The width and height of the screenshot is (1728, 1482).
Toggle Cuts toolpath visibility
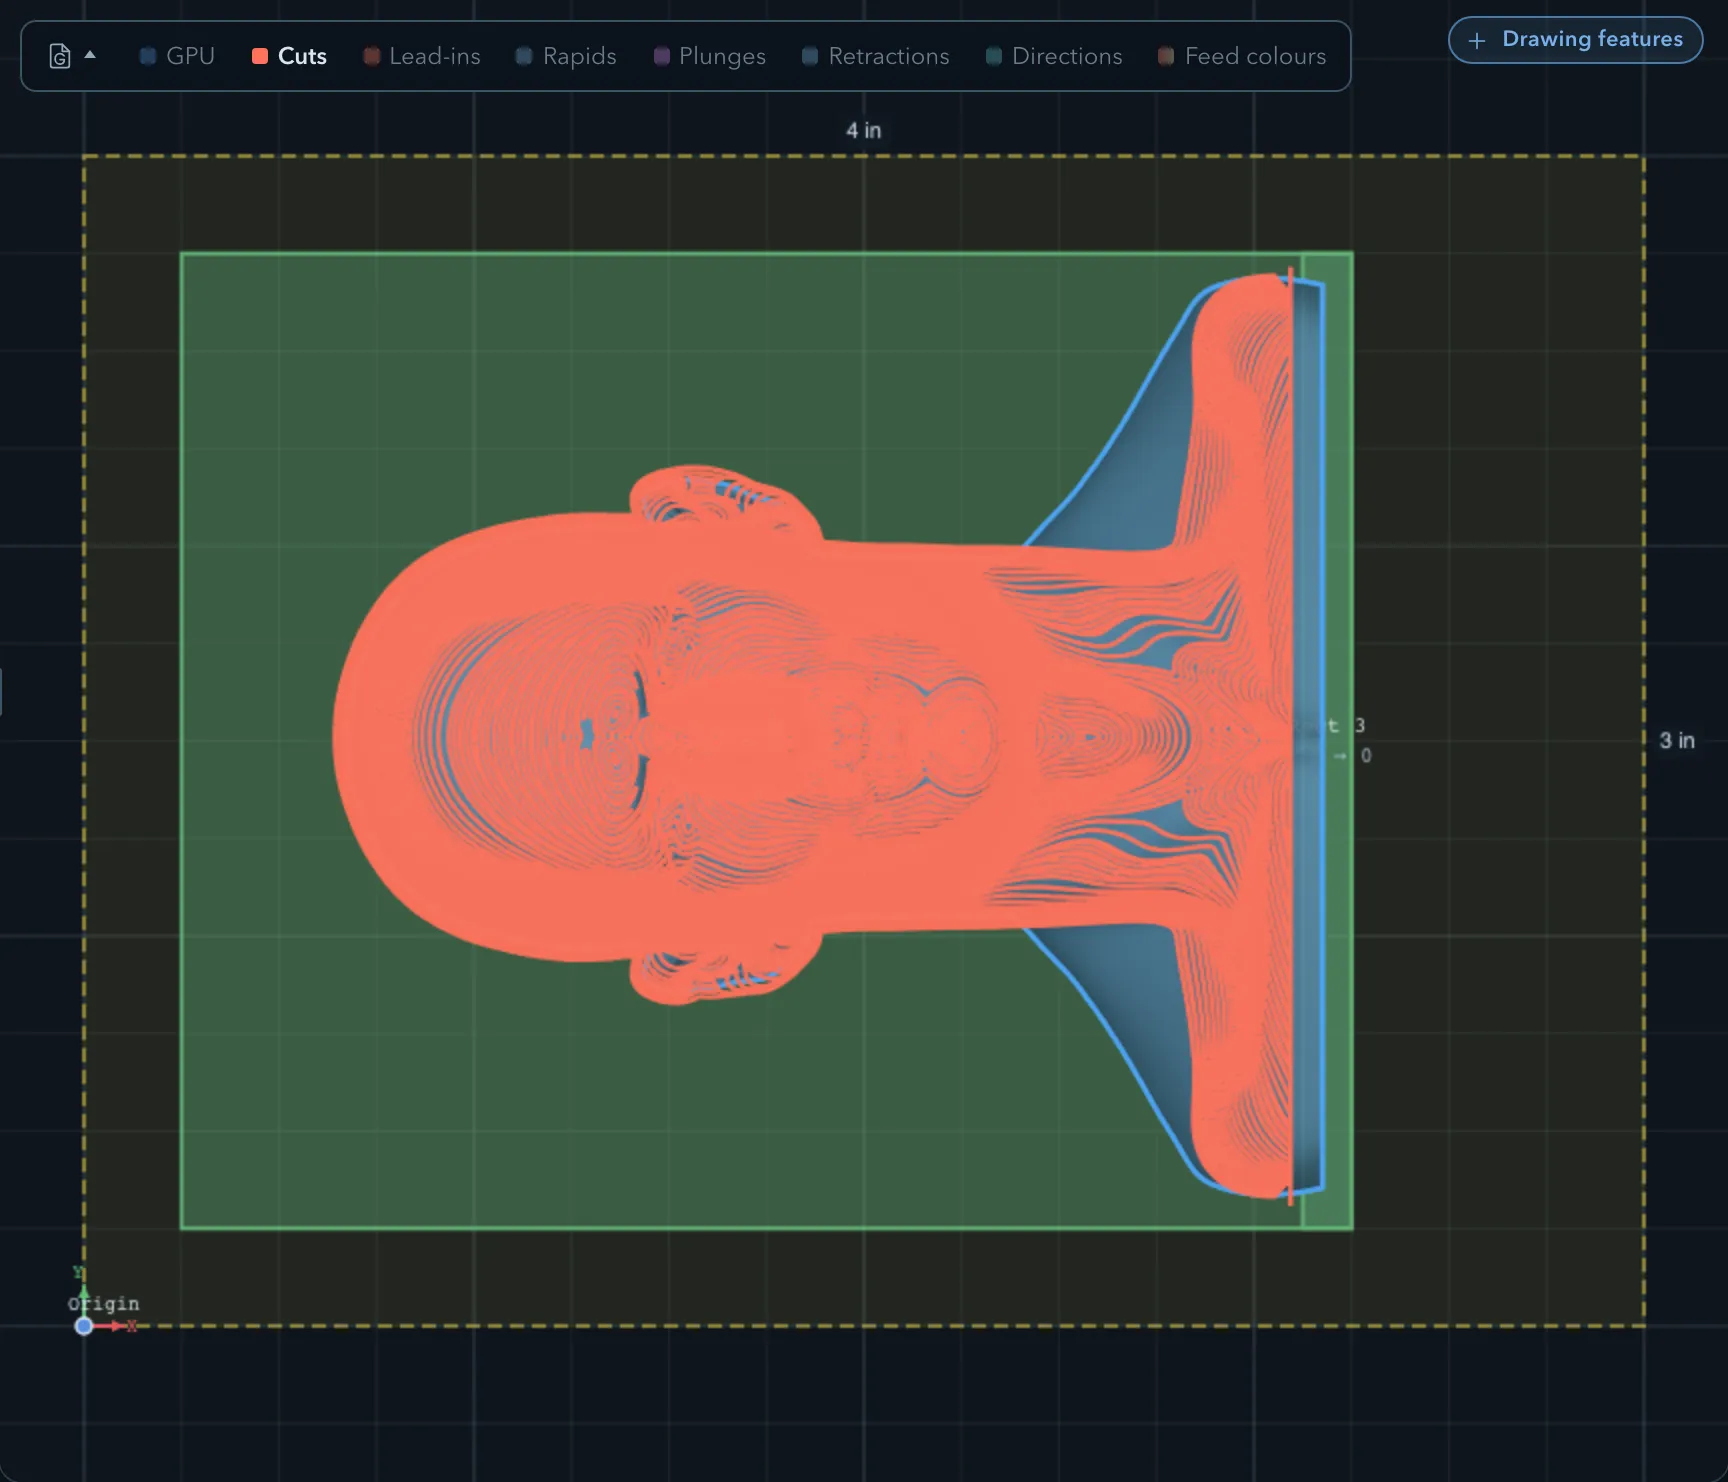289,56
